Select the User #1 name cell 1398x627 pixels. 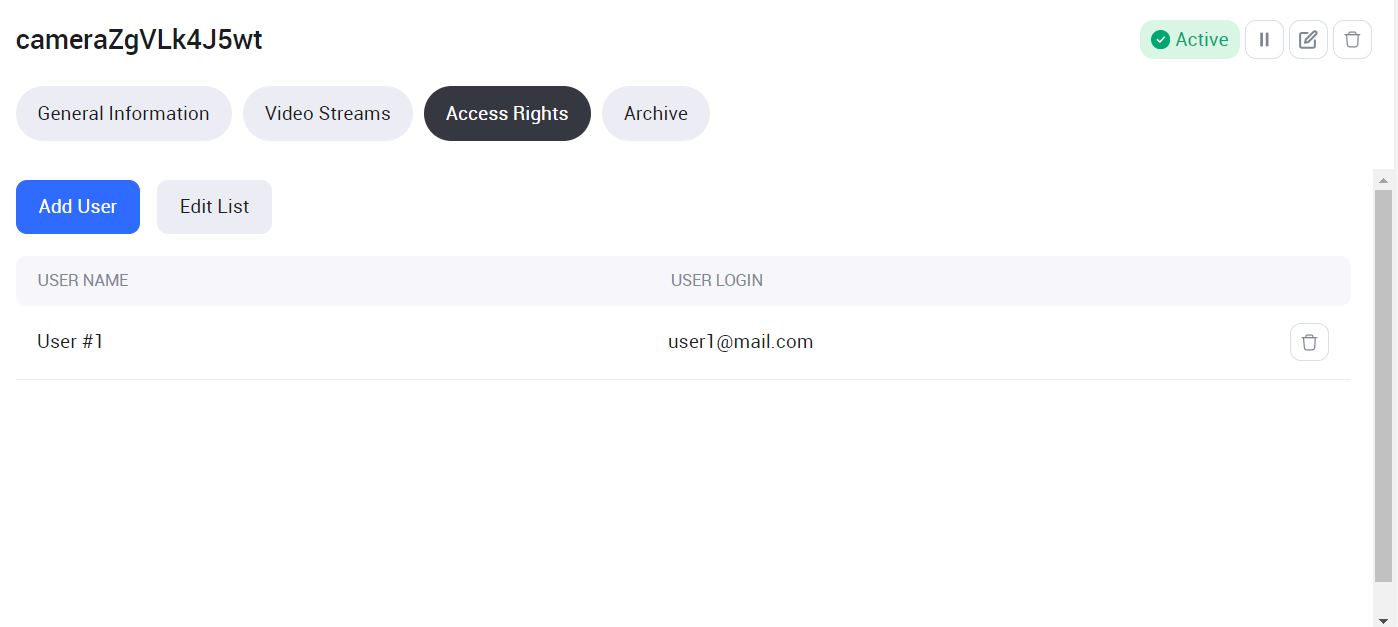(x=70, y=342)
